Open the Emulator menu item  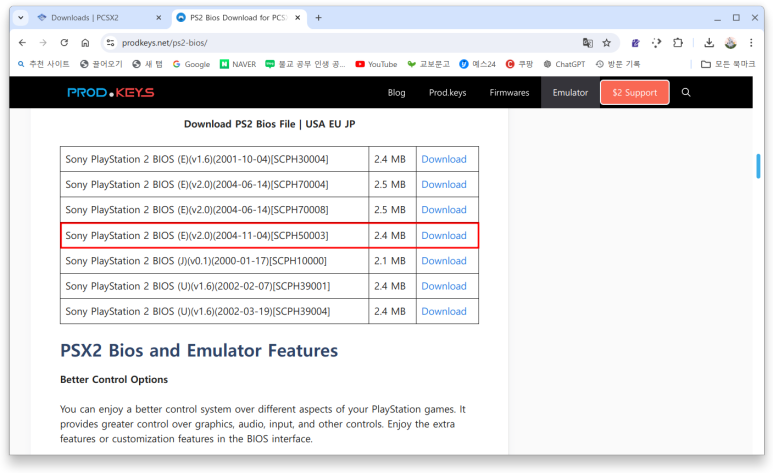(570, 93)
